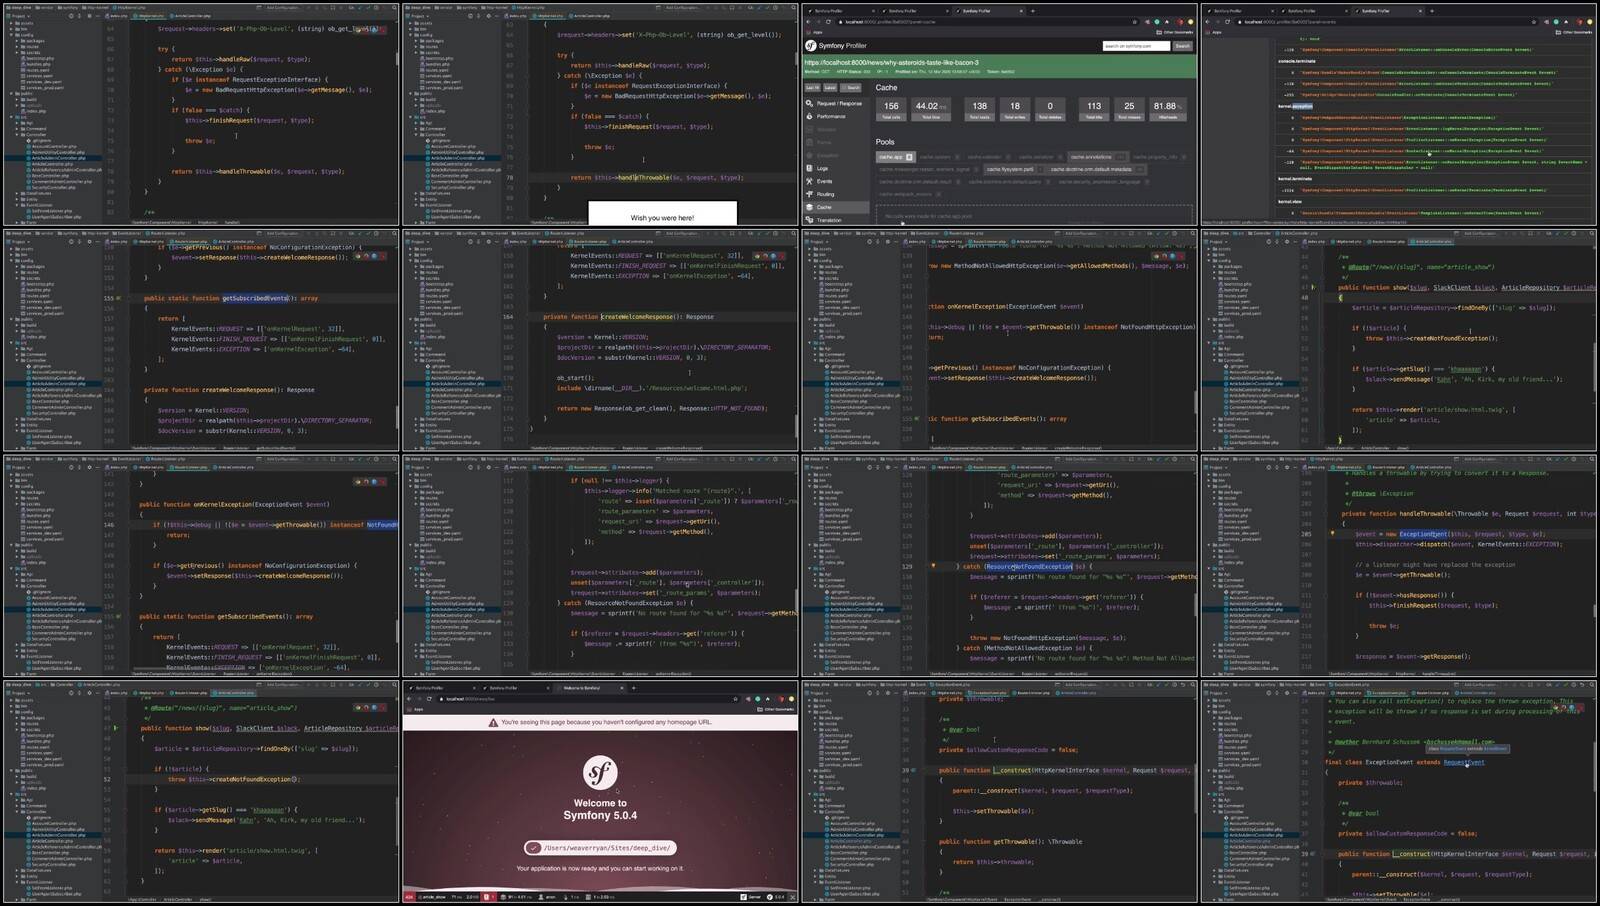This screenshot has height=906, width=1600.
Task: Select the cache.annotations pool tab
Action: [1097, 157]
